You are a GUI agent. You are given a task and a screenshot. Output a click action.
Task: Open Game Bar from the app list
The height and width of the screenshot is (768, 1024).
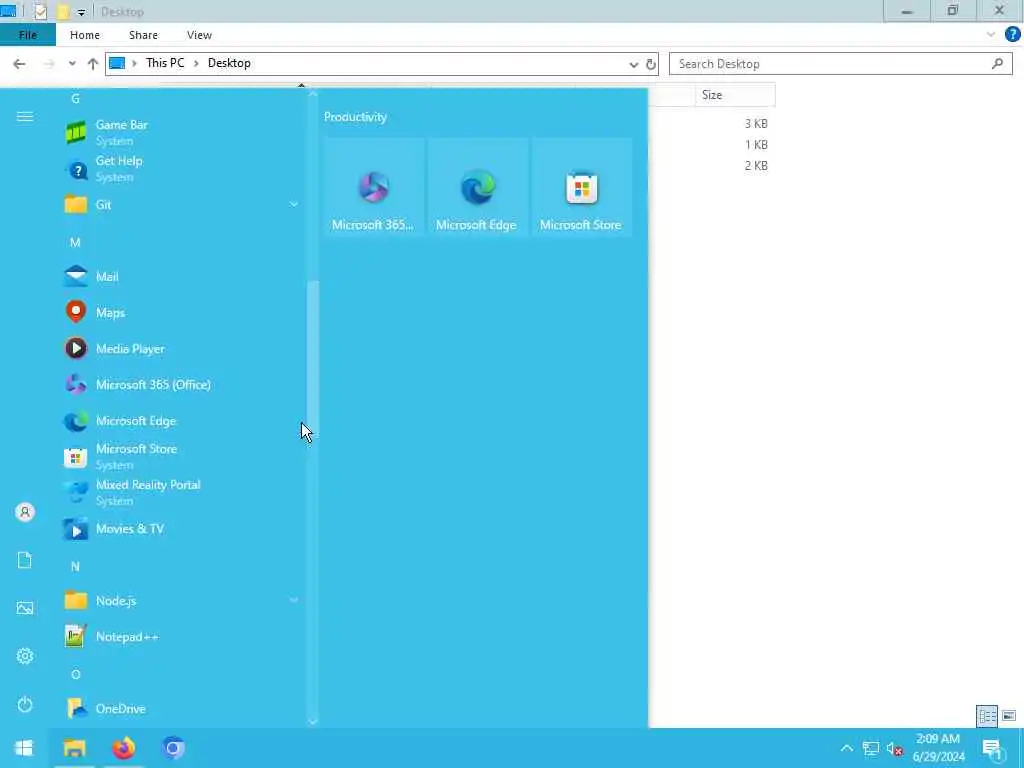click(180, 132)
